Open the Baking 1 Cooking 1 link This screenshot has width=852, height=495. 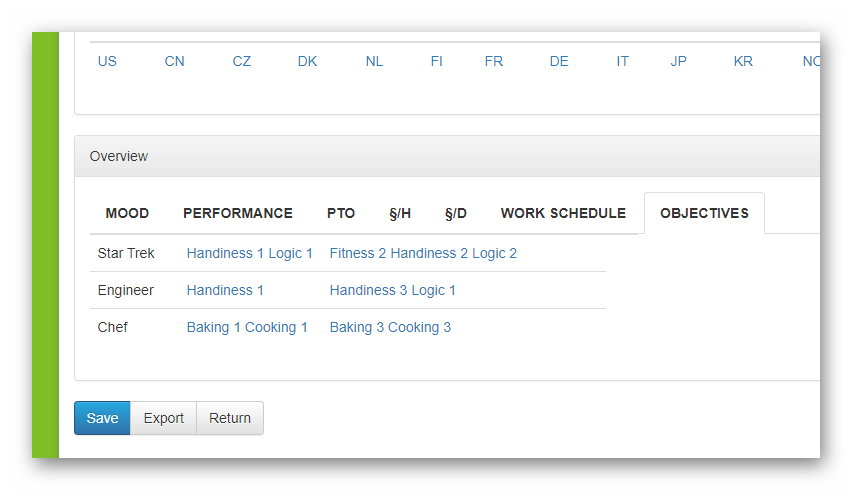pos(247,327)
